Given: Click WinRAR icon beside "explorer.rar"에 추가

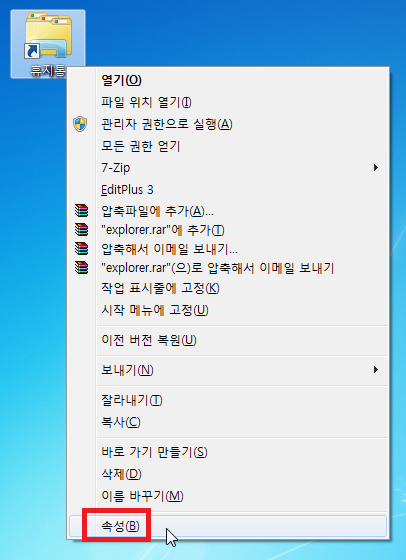Looking at the screenshot, I should pos(81,230).
